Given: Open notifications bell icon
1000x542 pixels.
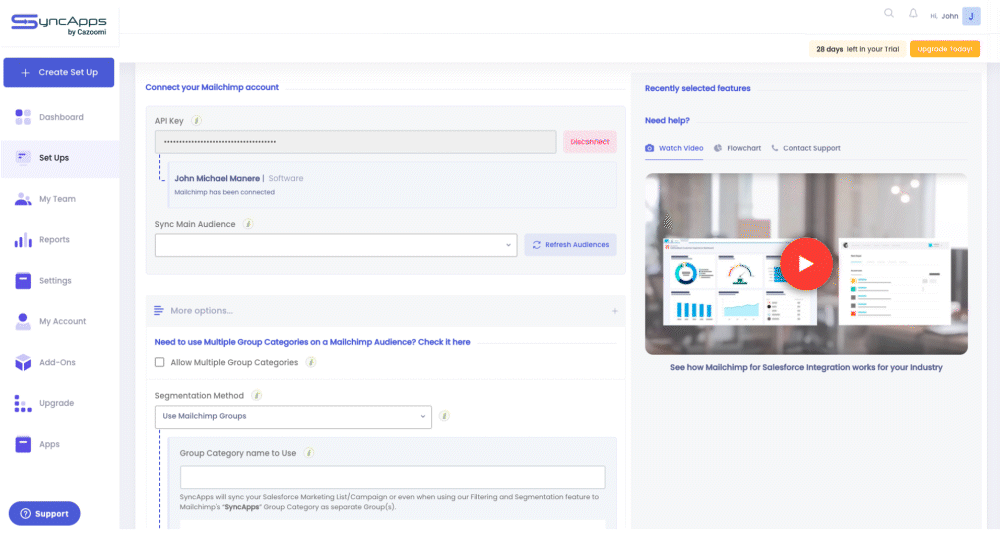Looking at the screenshot, I should pos(913,13).
